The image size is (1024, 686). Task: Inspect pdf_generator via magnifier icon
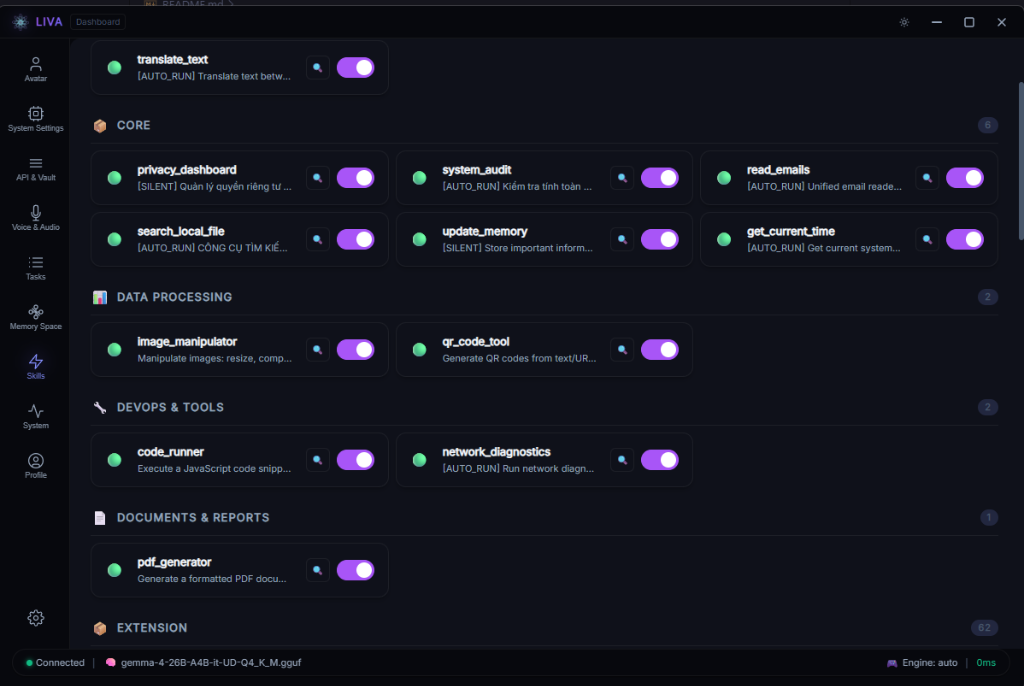point(317,570)
